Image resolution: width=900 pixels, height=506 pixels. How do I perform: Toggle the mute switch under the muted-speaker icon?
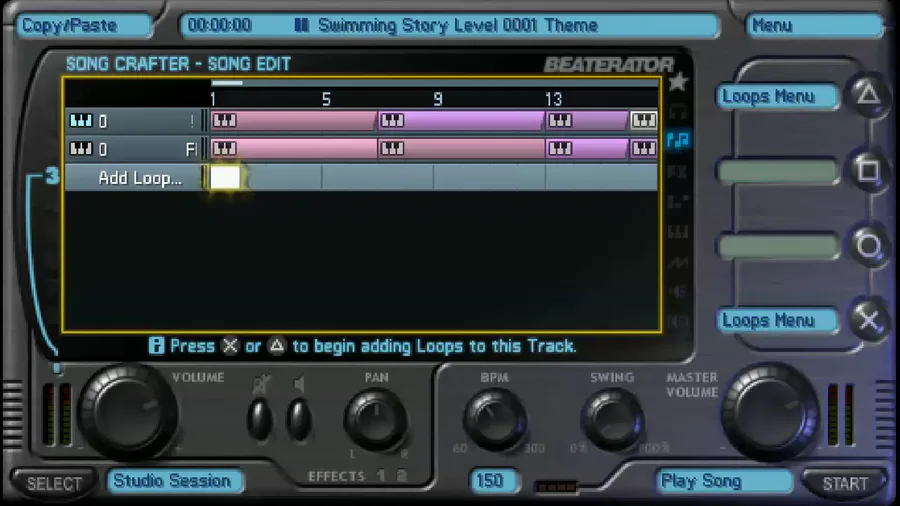click(x=259, y=419)
